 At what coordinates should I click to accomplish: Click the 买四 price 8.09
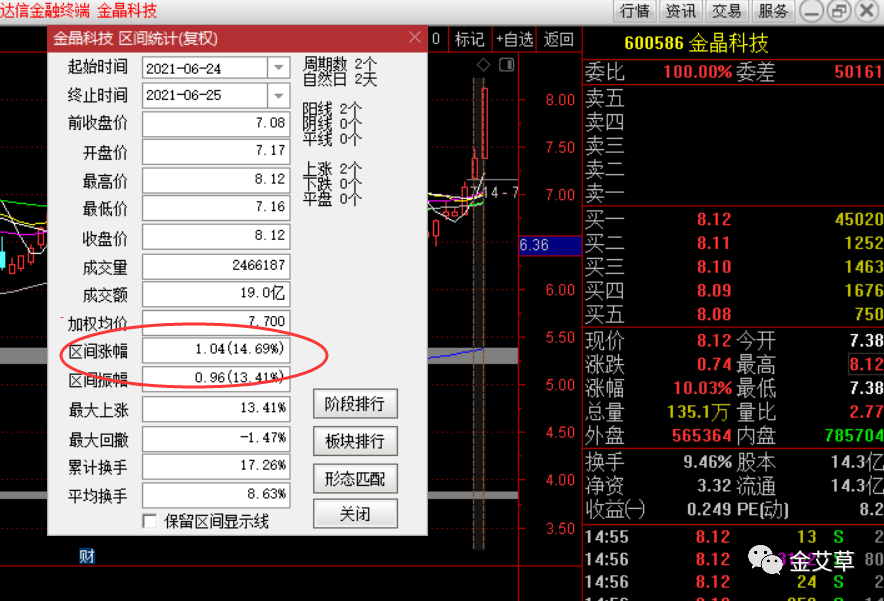(x=714, y=290)
